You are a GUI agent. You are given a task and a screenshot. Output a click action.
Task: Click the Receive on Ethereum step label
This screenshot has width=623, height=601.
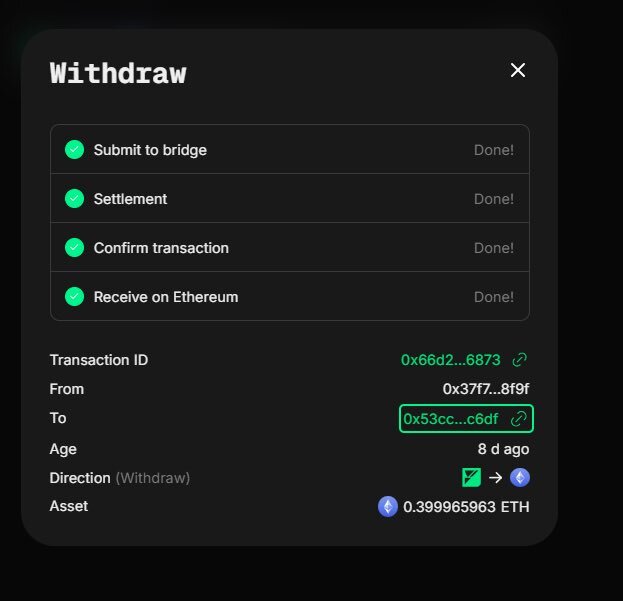coord(166,297)
